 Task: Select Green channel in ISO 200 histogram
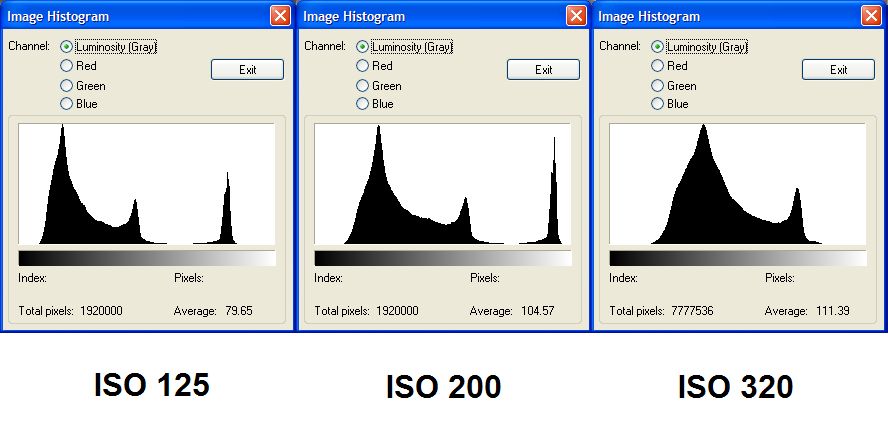pyautogui.click(x=362, y=85)
